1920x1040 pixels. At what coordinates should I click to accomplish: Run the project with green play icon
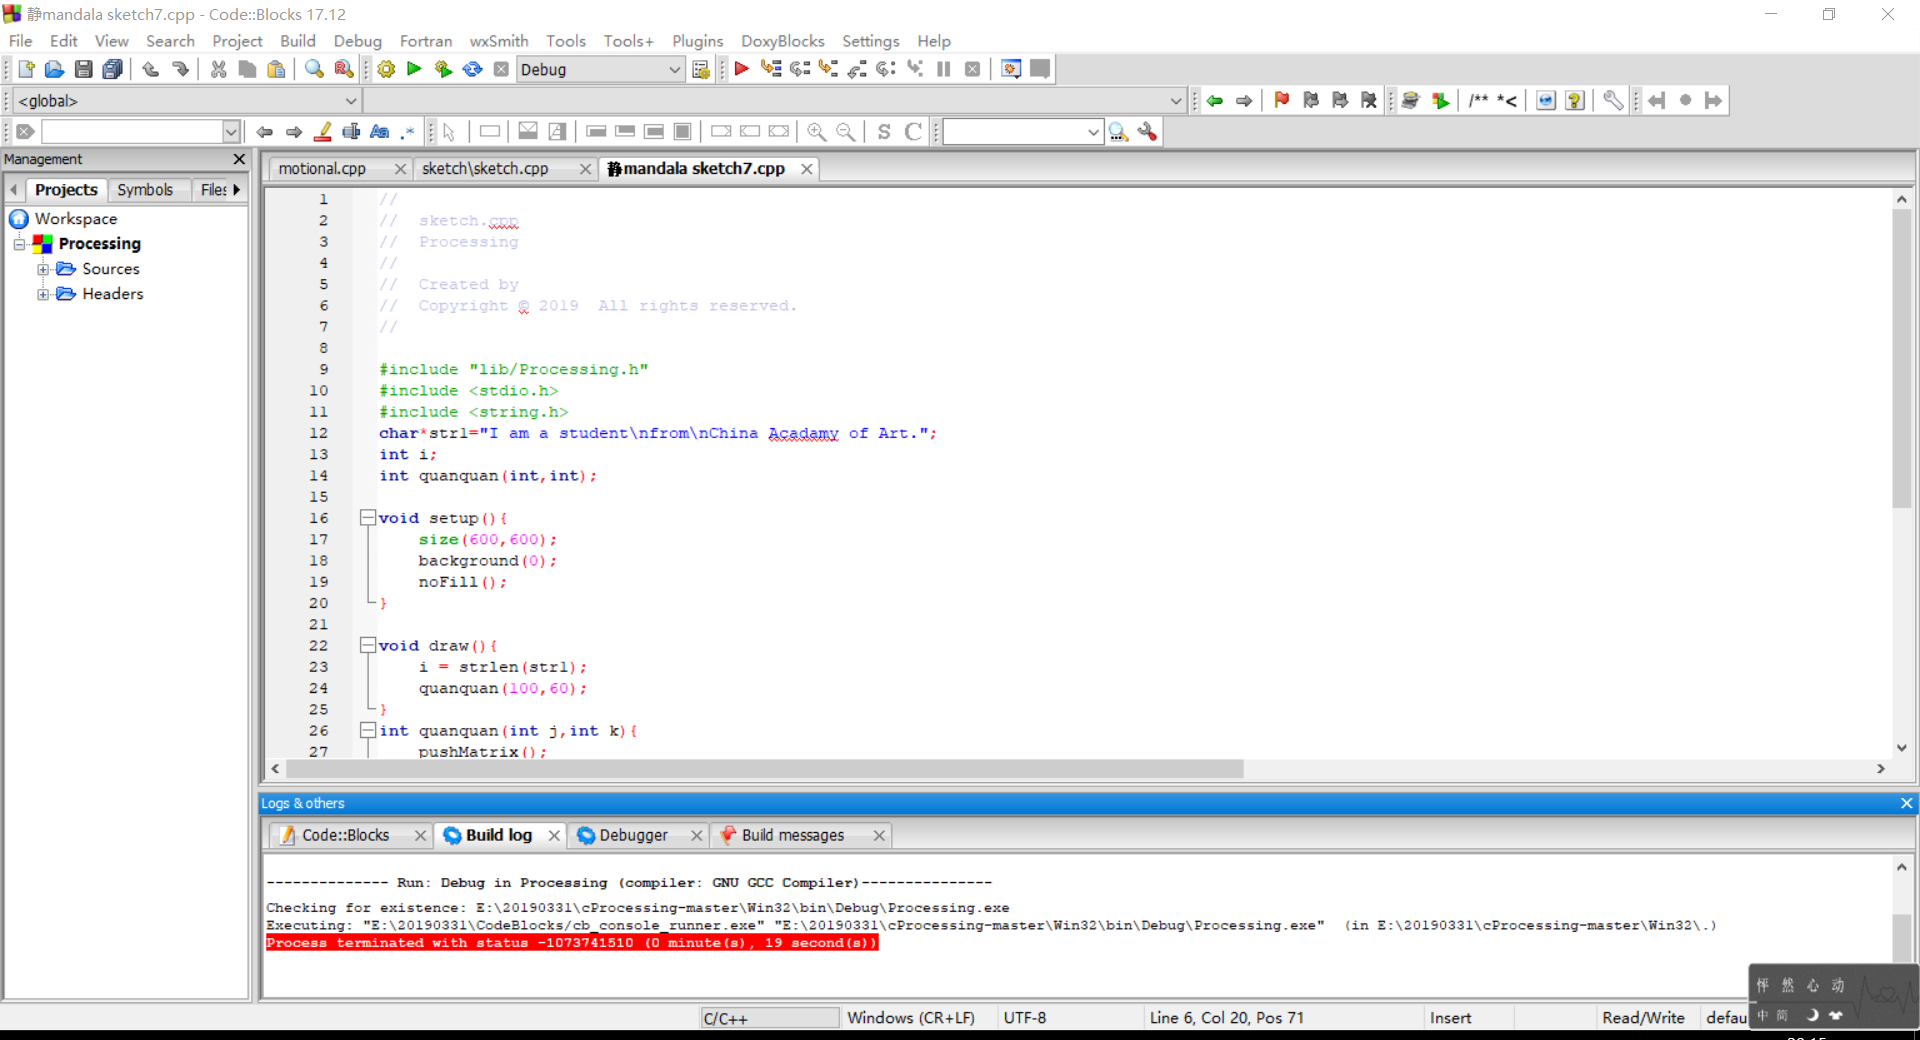(x=414, y=69)
